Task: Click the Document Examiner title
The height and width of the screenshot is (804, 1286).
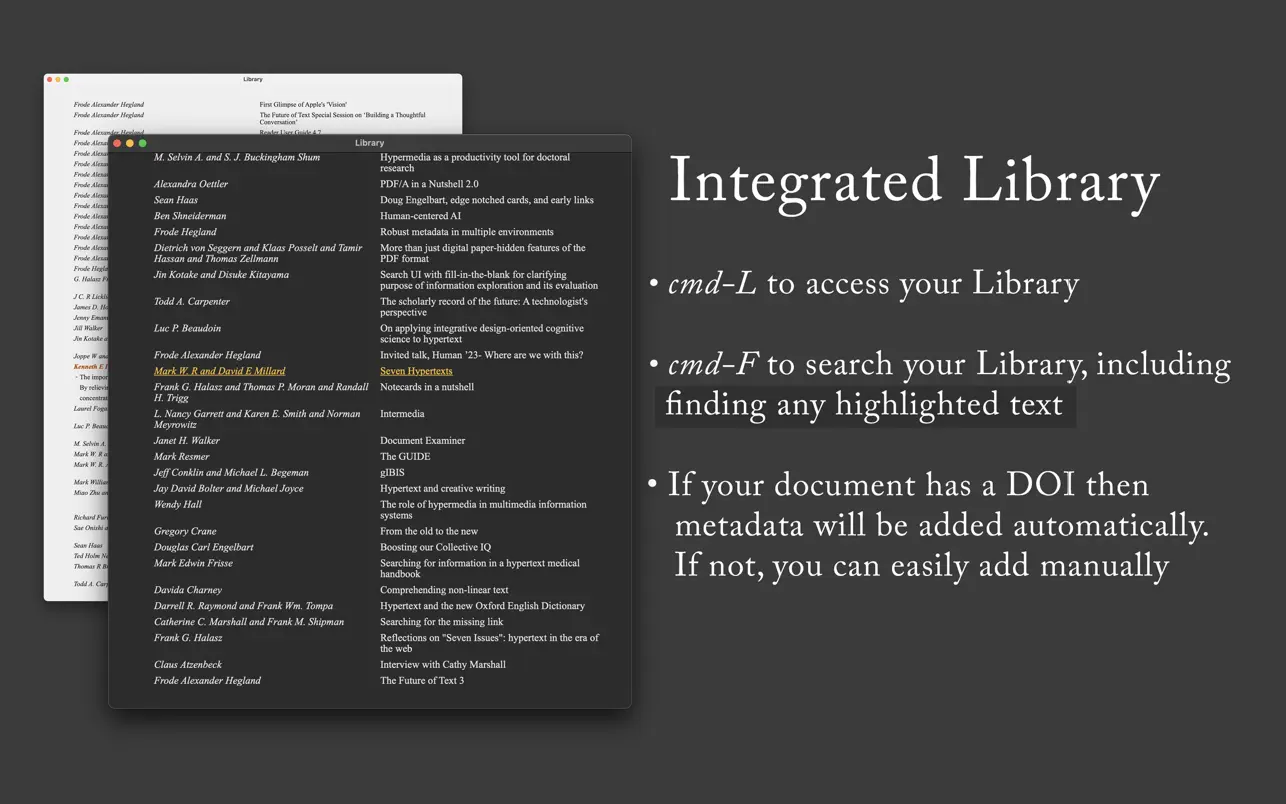Action: [422, 441]
